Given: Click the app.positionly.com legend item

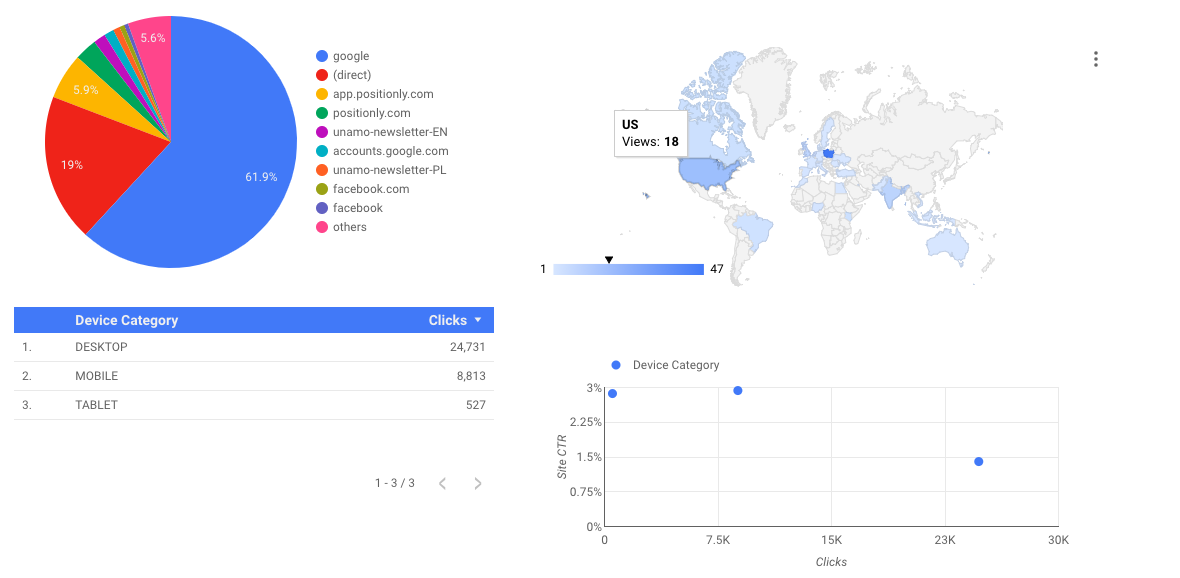Looking at the screenshot, I should [x=375, y=94].
